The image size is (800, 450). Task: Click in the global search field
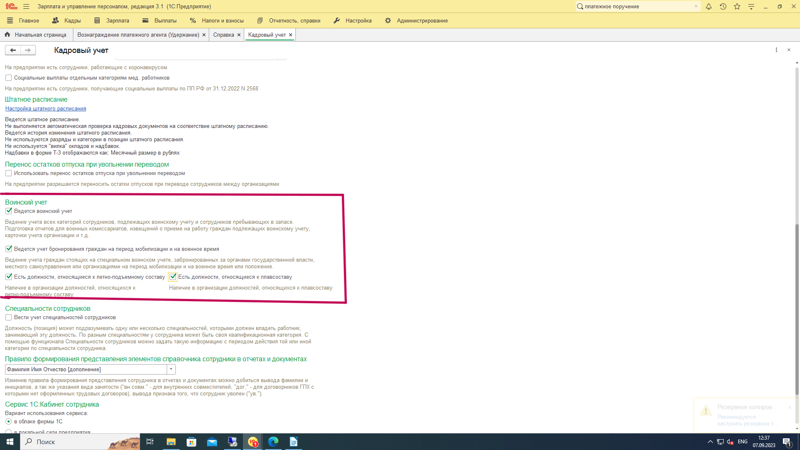pos(638,7)
